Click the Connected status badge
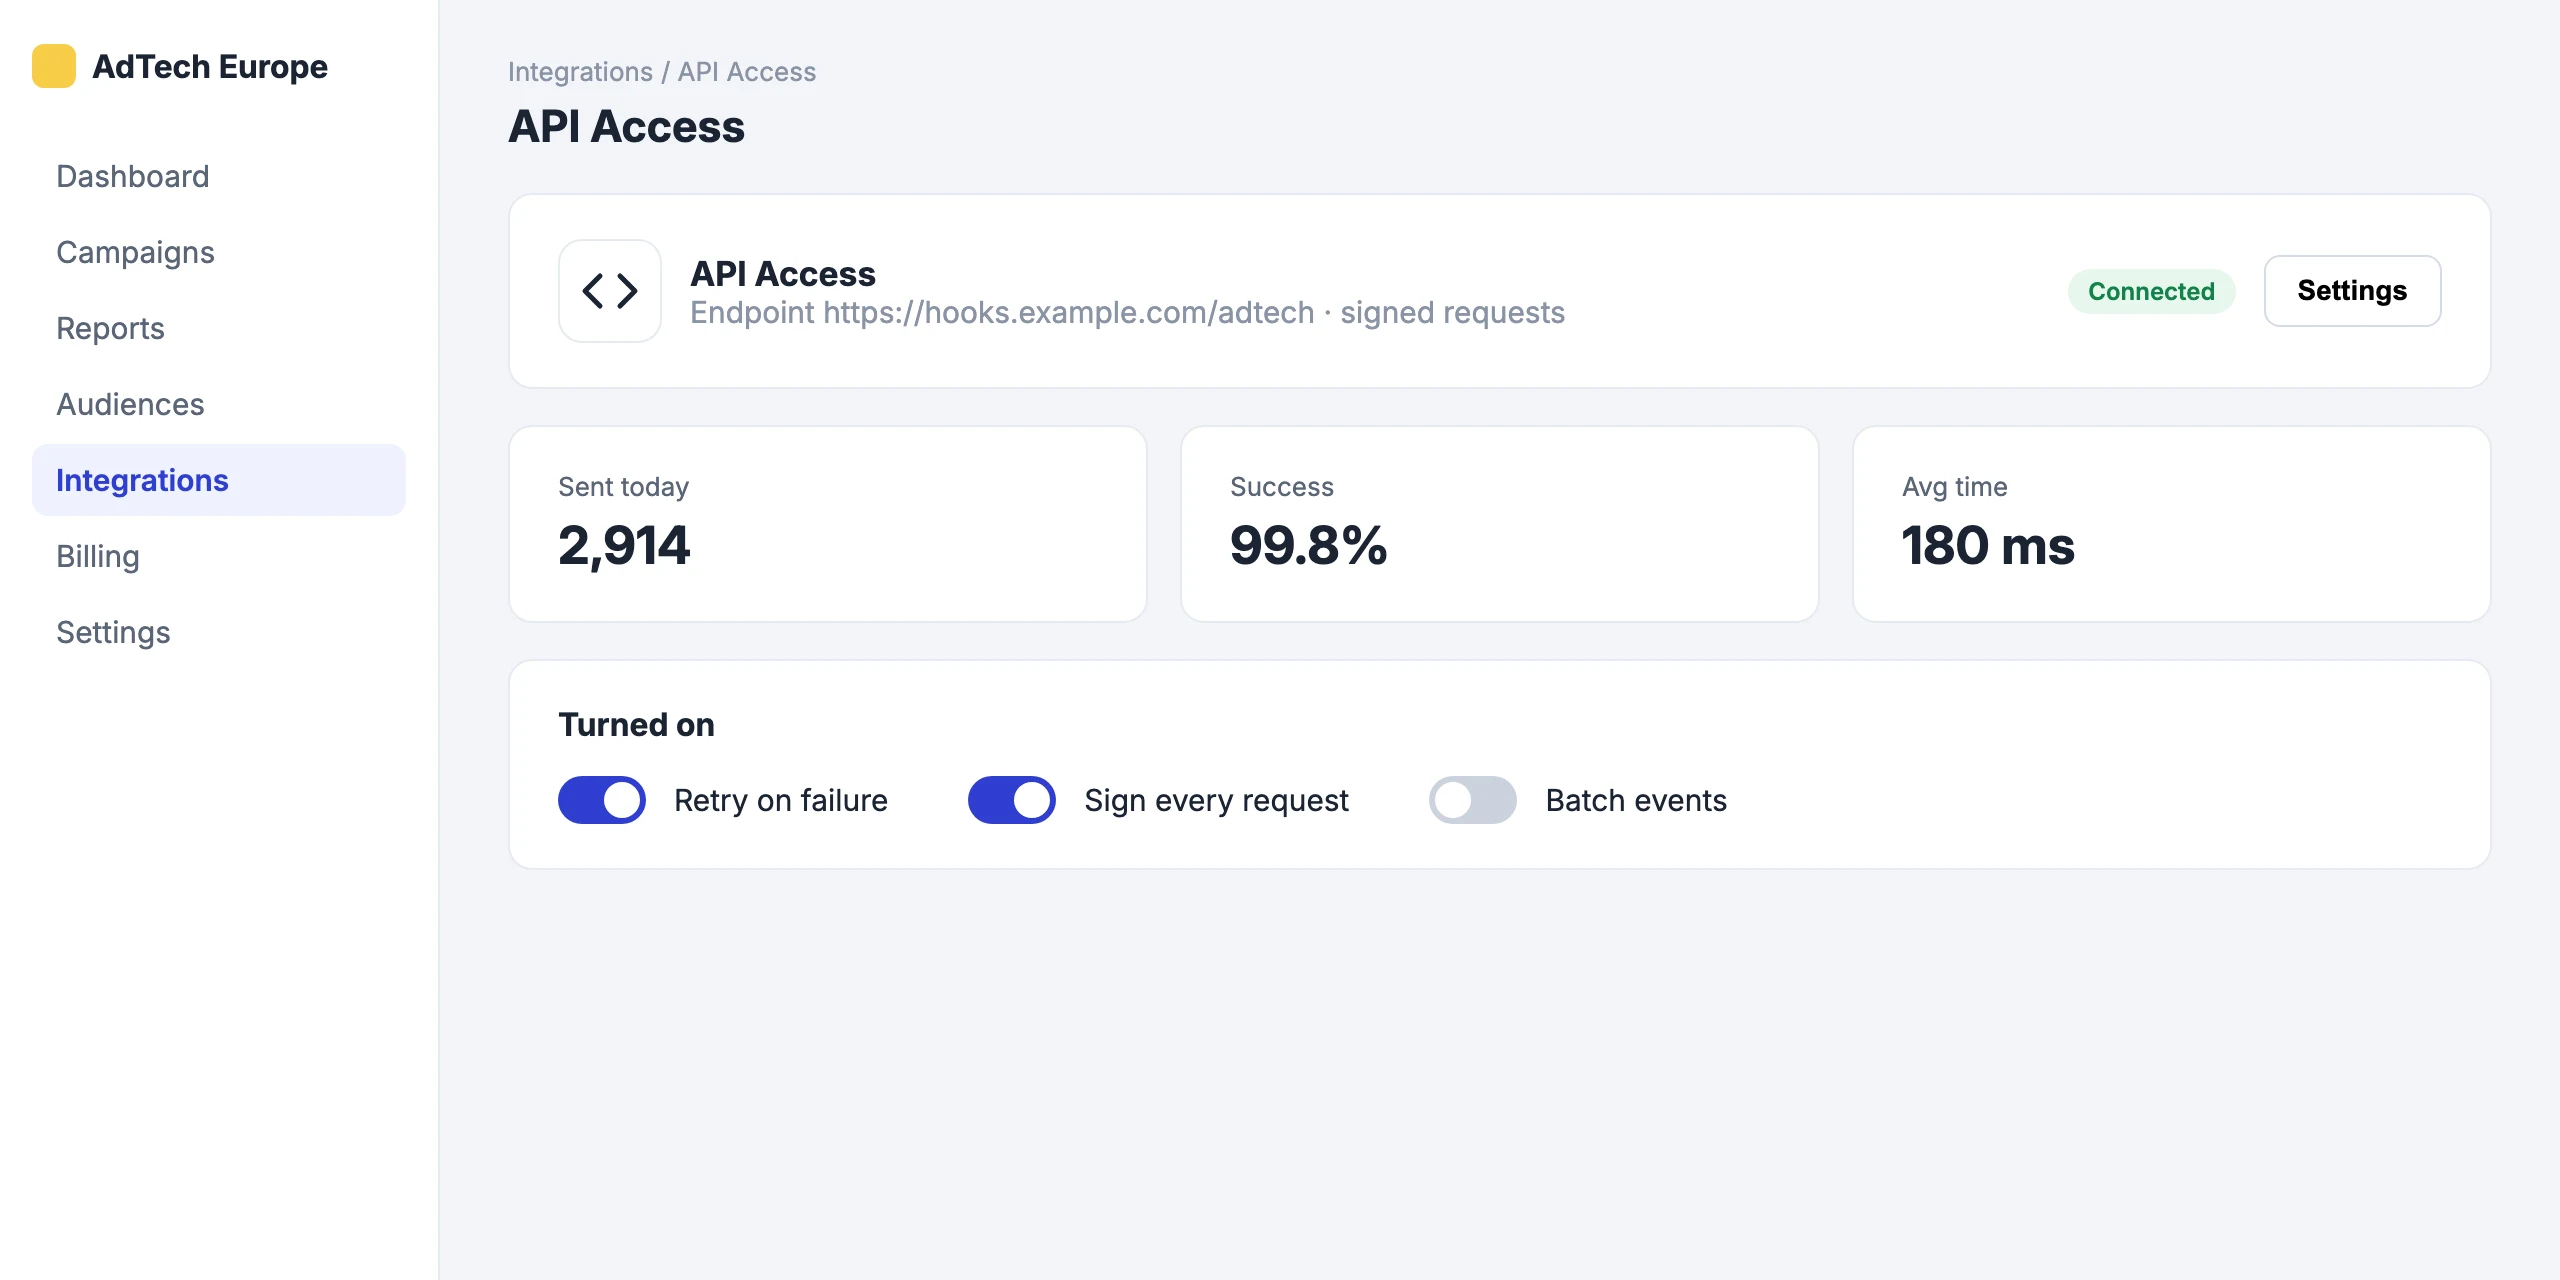 click(2151, 291)
